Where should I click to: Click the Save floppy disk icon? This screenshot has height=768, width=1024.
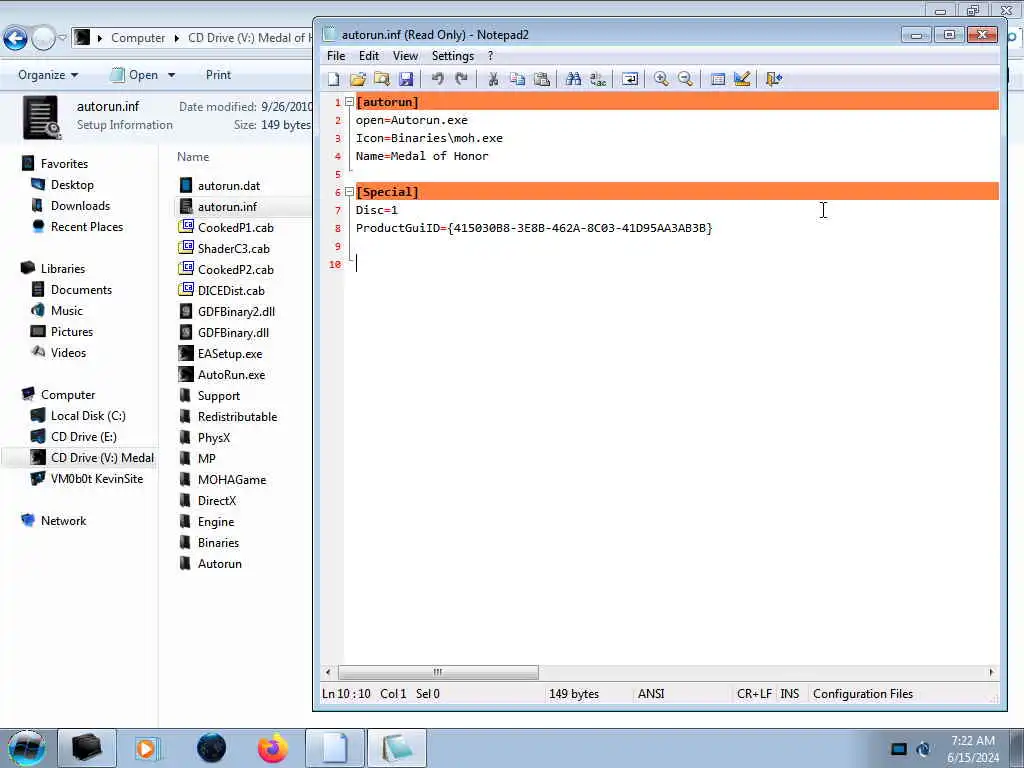click(406, 80)
